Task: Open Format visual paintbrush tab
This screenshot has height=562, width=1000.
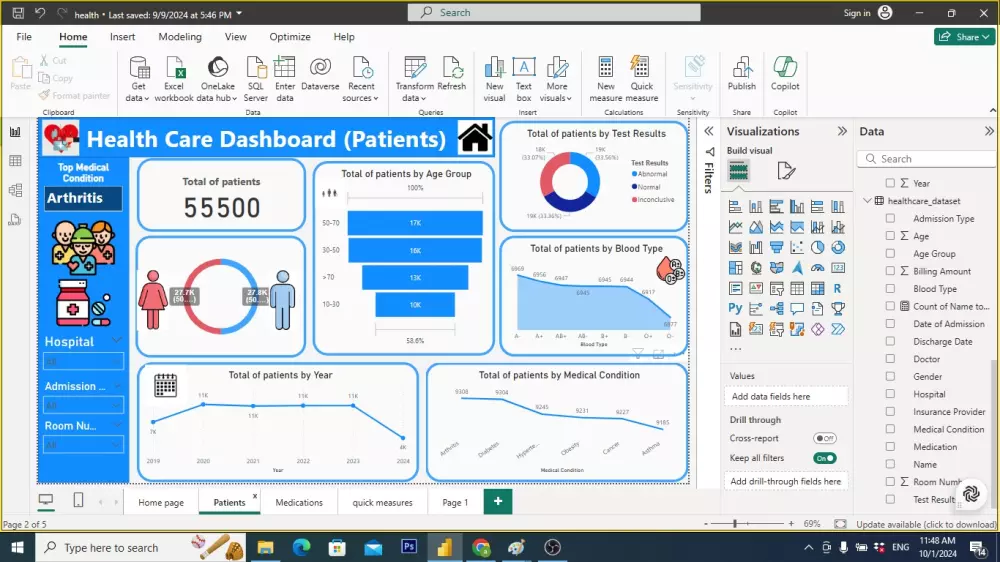Action: pos(786,171)
